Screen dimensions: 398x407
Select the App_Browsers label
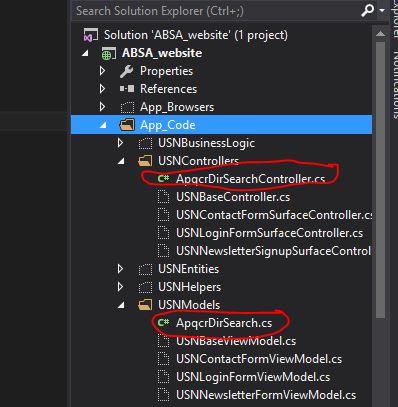[x=177, y=107]
